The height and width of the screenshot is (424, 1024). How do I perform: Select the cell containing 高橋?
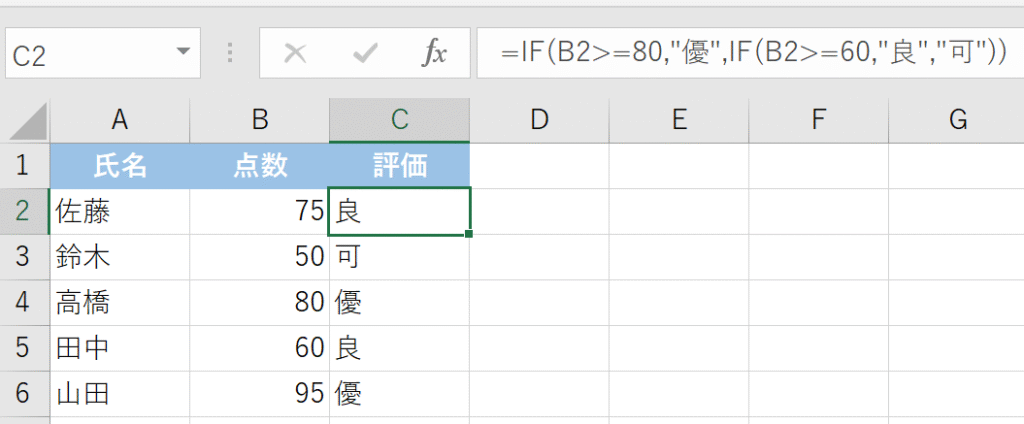120,302
